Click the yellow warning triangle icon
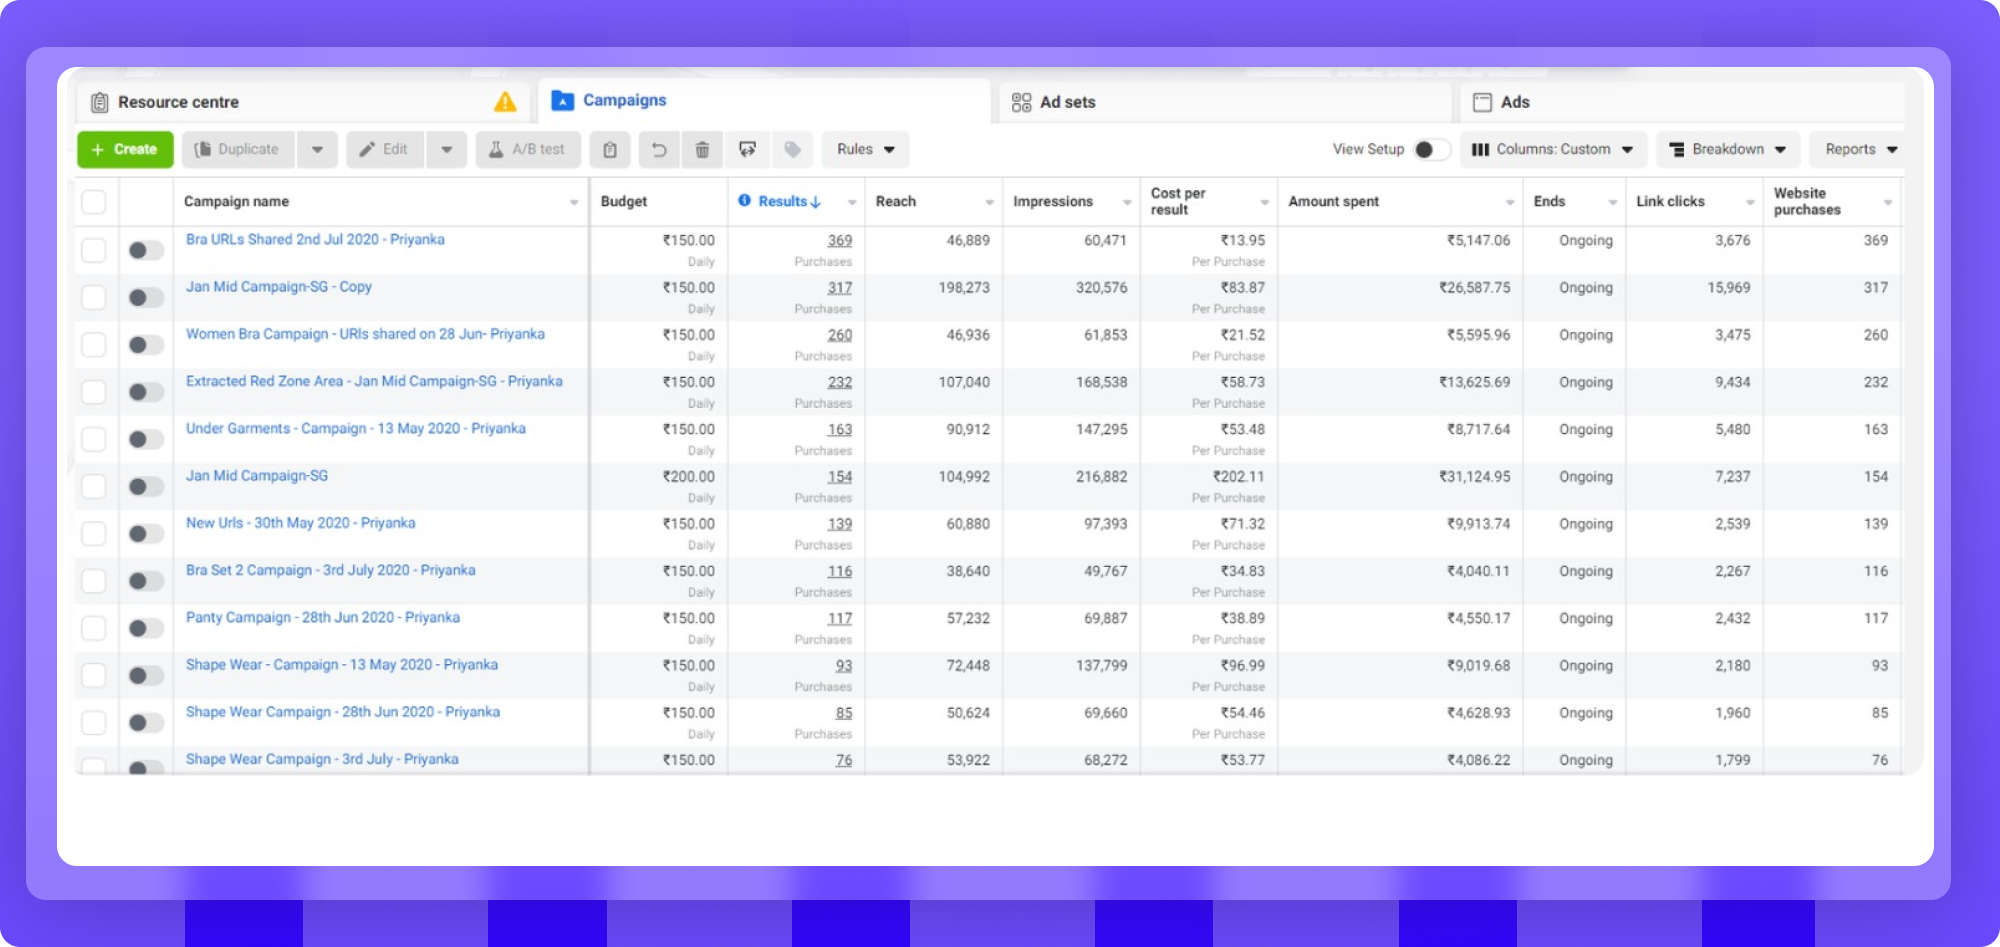2000x947 pixels. click(x=505, y=102)
